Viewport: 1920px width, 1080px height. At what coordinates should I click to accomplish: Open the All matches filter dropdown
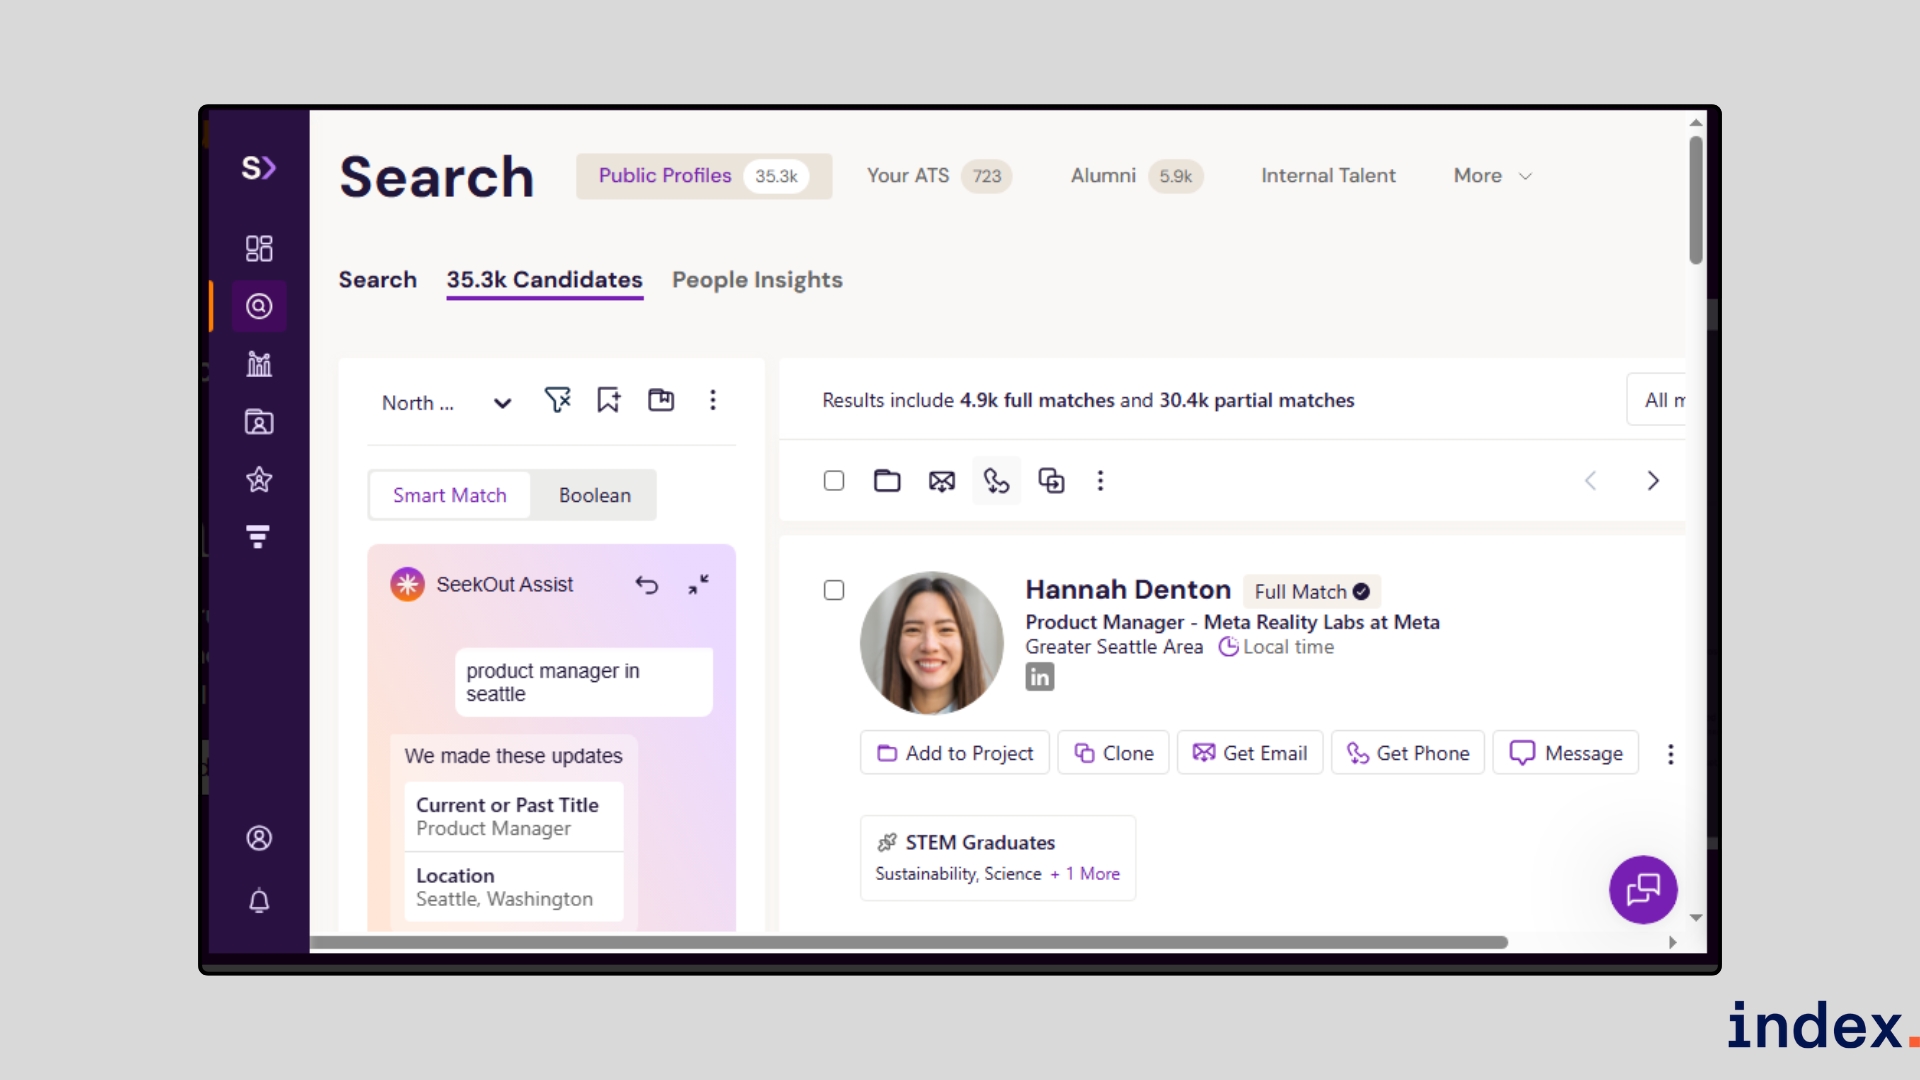[1660, 400]
